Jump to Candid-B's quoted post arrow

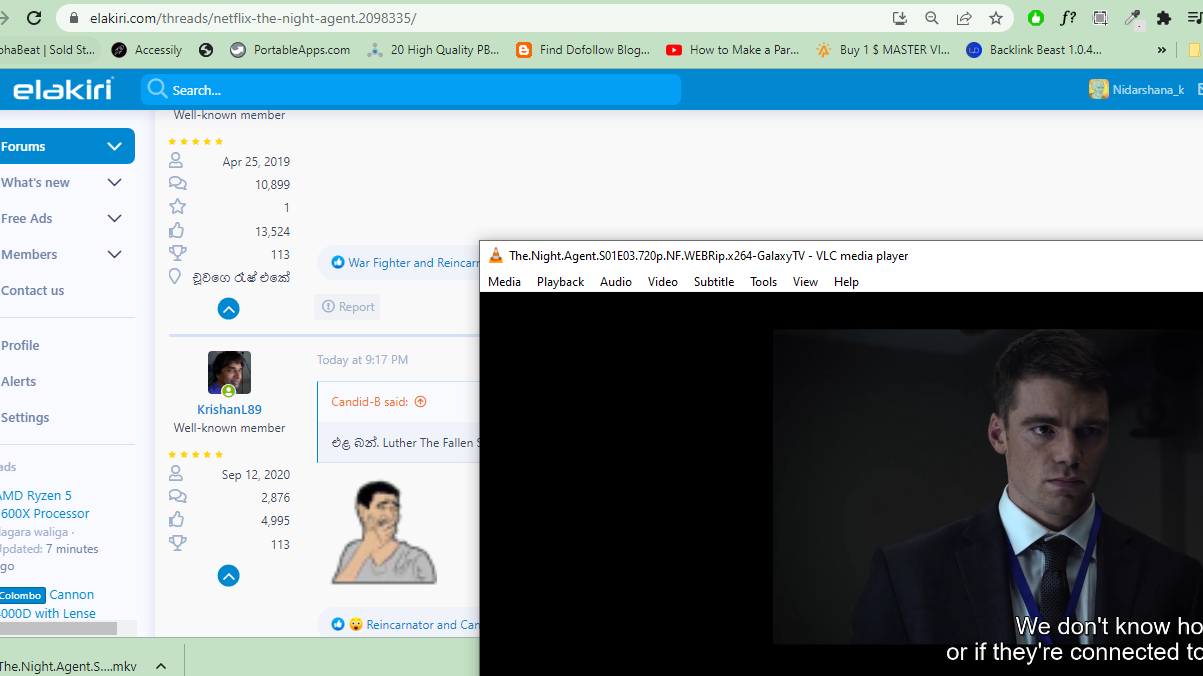click(x=420, y=402)
